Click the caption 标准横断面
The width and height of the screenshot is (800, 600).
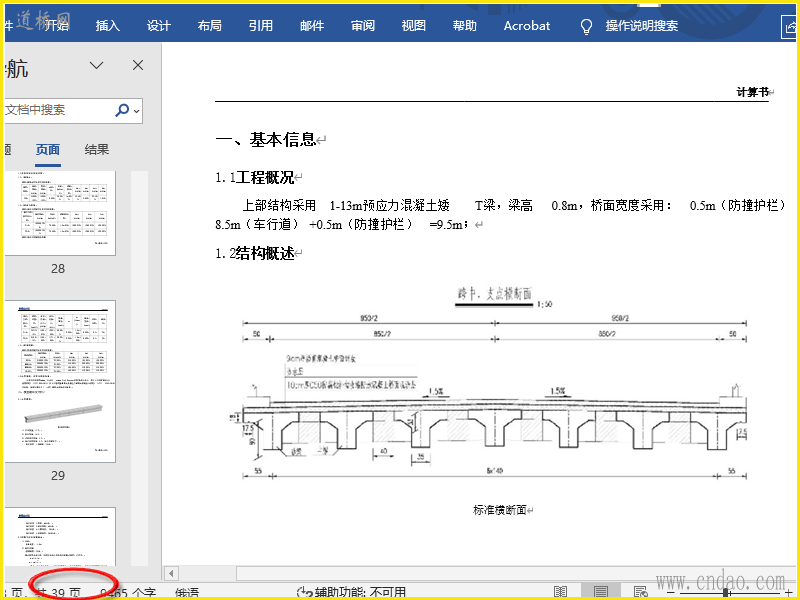(x=499, y=510)
